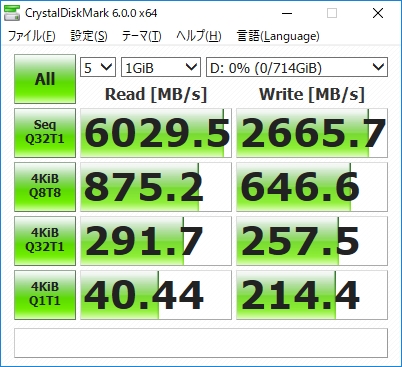Select the 4KiB Q1T1 write result 214.4
Screen dimensions: 402x367
click(x=312, y=295)
